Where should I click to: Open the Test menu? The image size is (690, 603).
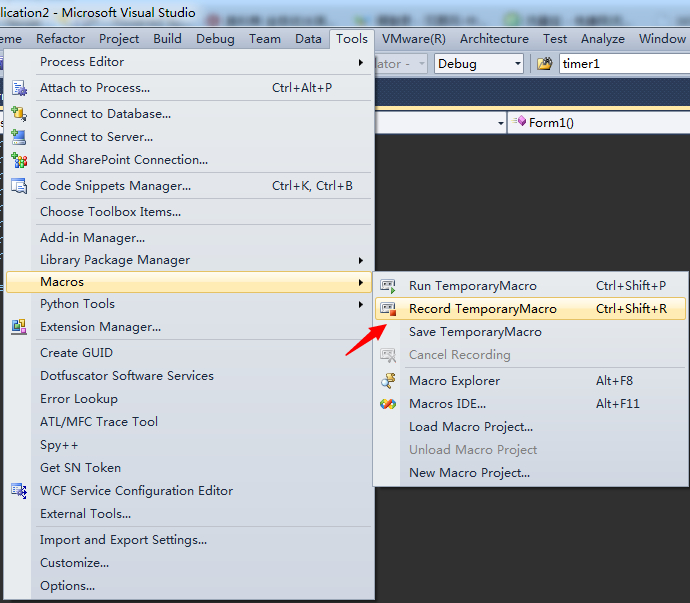[555, 39]
